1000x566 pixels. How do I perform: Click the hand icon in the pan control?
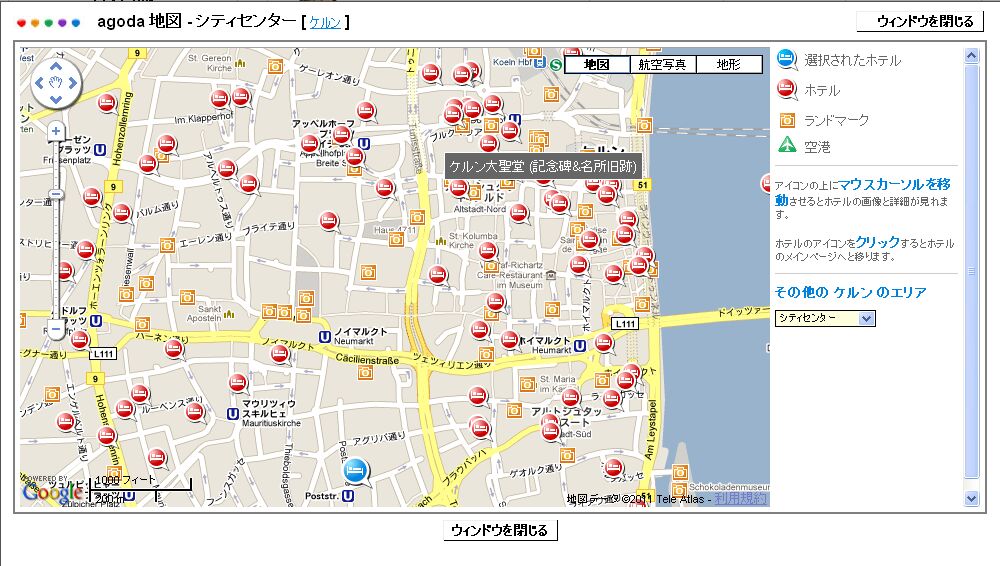click(56, 83)
